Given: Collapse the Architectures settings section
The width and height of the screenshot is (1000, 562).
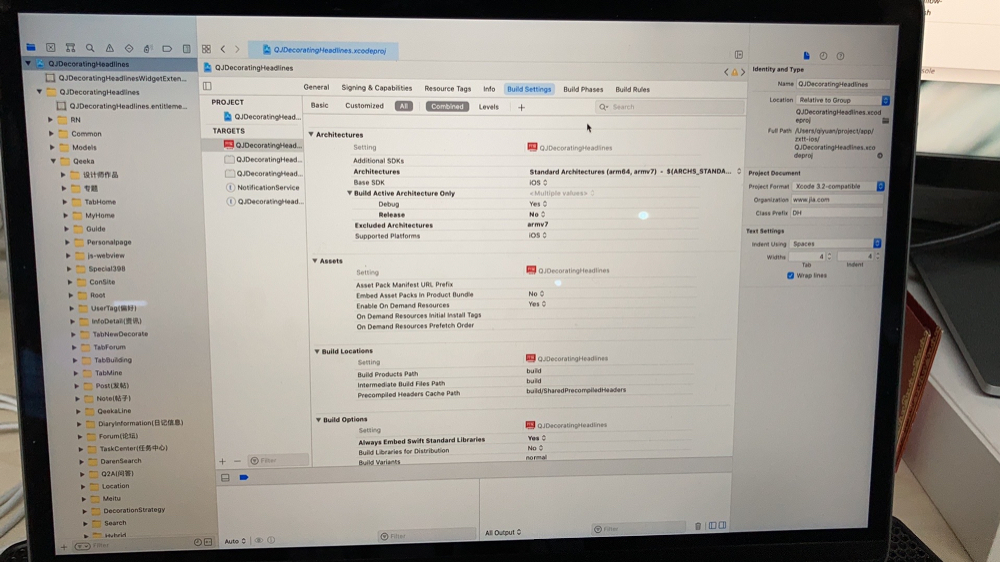Looking at the screenshot, I should (x=311, y=135).
